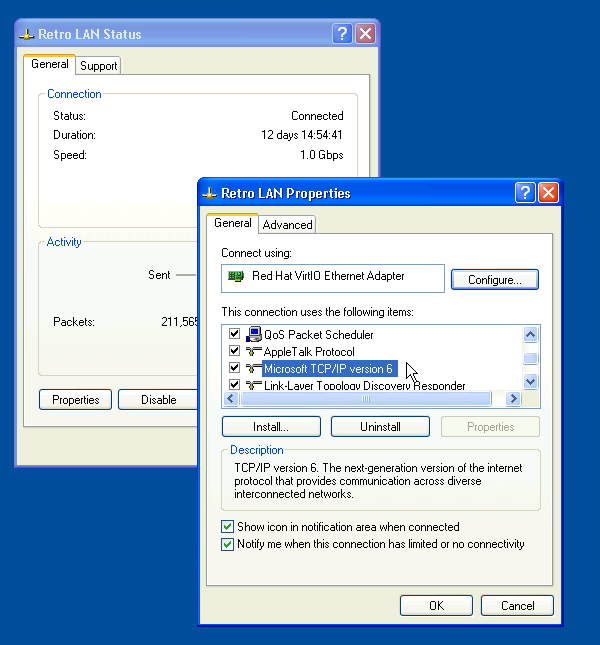This screenshot has height=645, width=600.
Task: Open the Support tab in Retro LAN Status
Action: coord(99,66)
